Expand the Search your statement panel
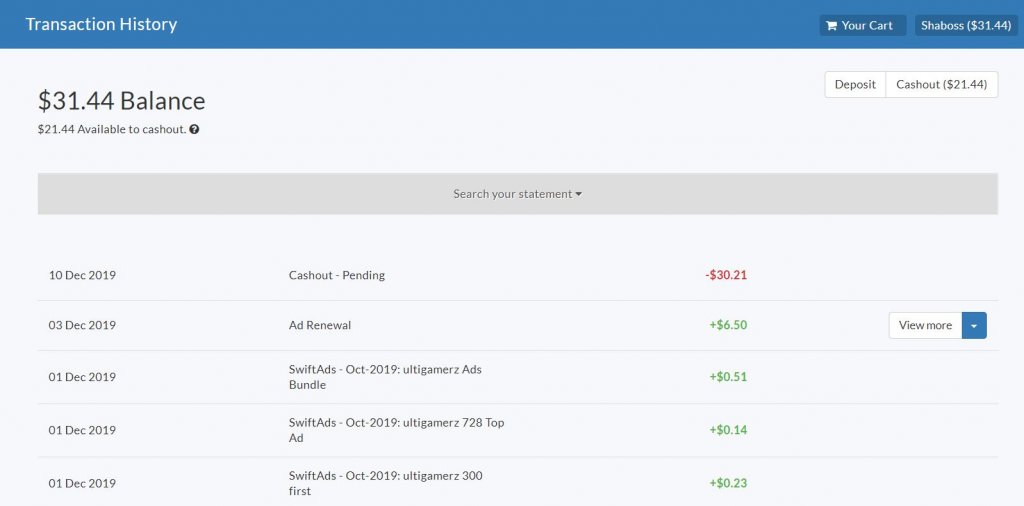The image size is (1024, 506). tap(517, 194)
